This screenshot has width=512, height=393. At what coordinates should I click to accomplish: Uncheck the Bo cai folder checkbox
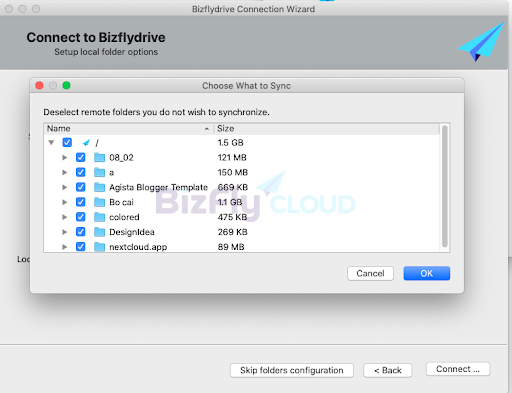[80, 202]
